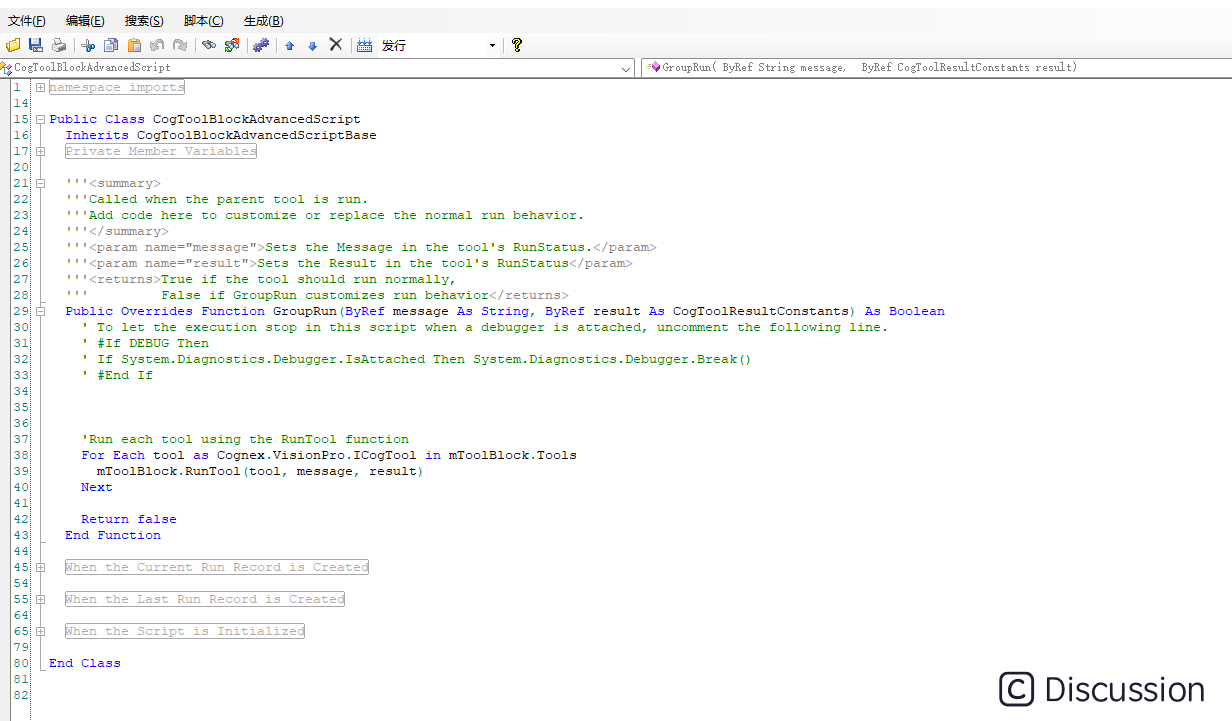Click the X delete icon in toolbar
Screen dimensions: 1232x721
(x=336, y=45)
